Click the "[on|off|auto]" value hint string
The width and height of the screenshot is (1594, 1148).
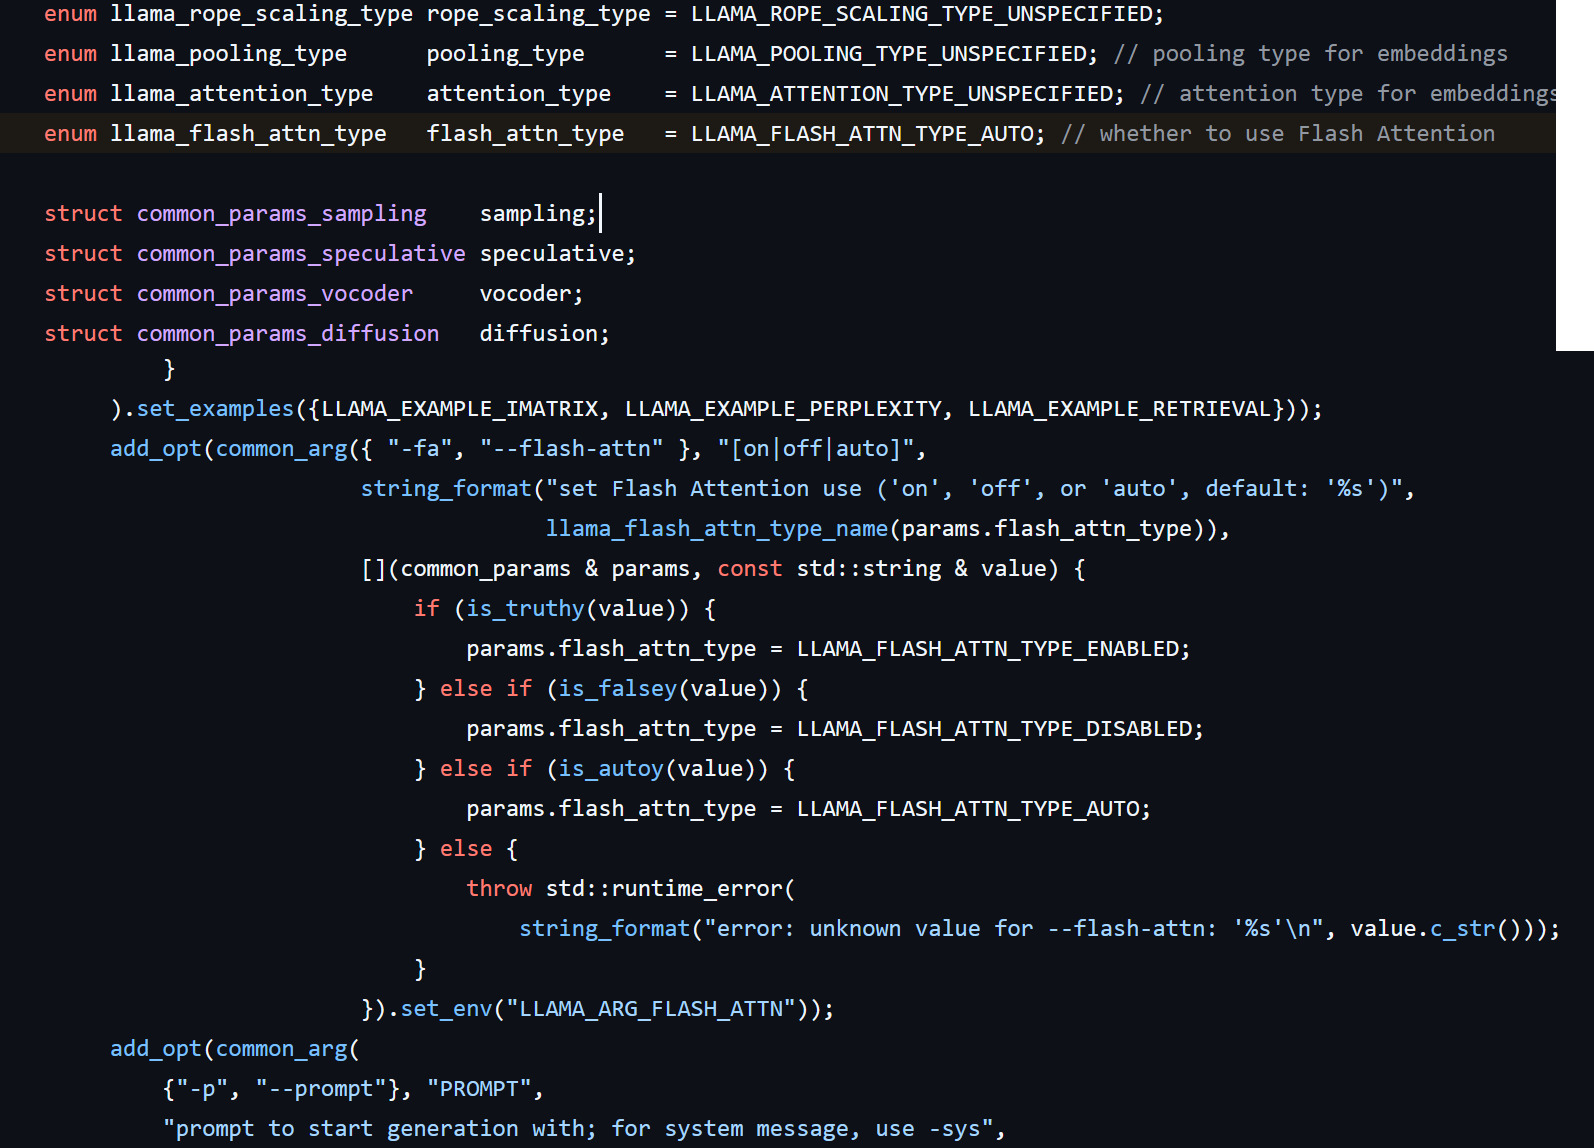tap(816, 449)
